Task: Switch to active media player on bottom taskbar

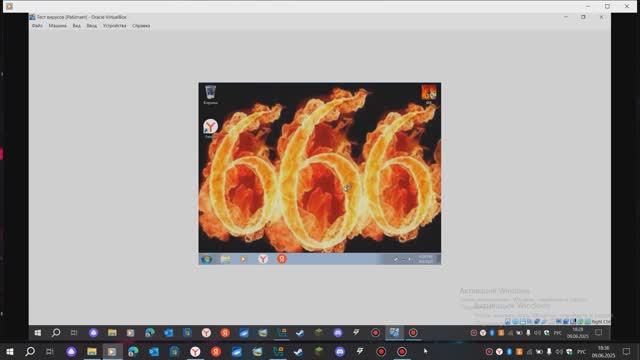Action: [x=112, y=351]
